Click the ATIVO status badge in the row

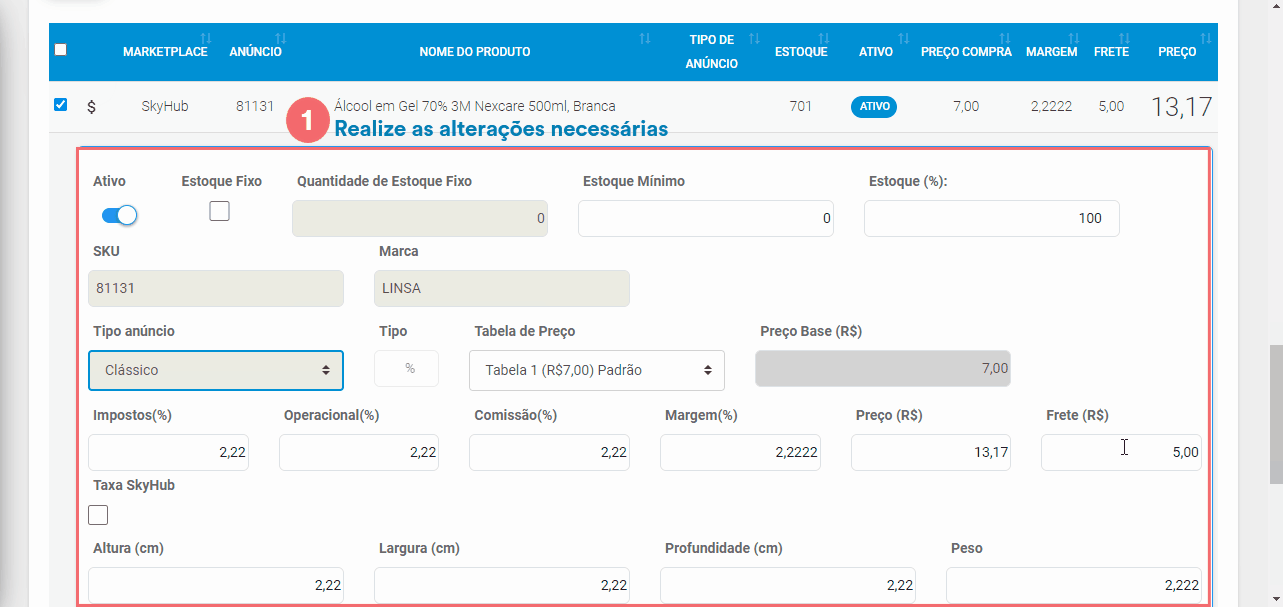[874, 107]
